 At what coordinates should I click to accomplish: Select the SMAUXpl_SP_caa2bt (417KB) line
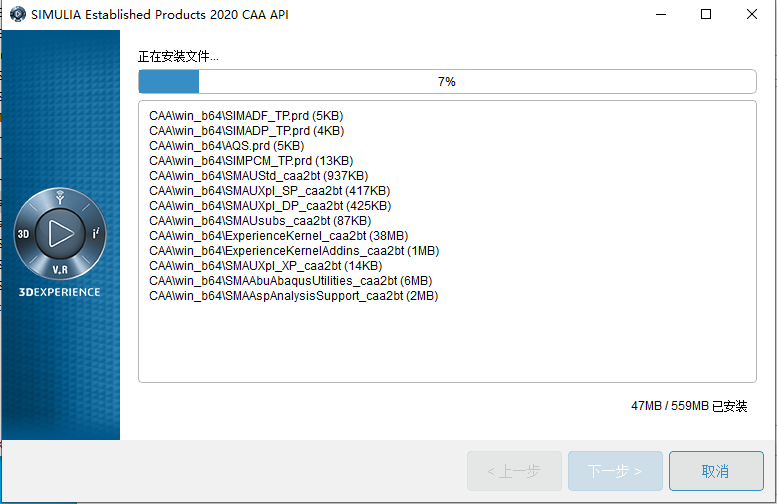coord(269,191)
